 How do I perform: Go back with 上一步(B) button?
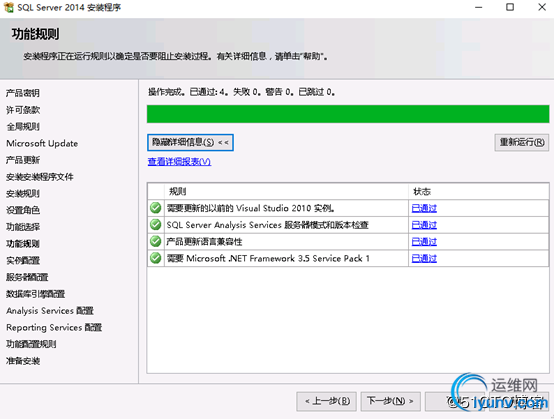pos(326,401)
